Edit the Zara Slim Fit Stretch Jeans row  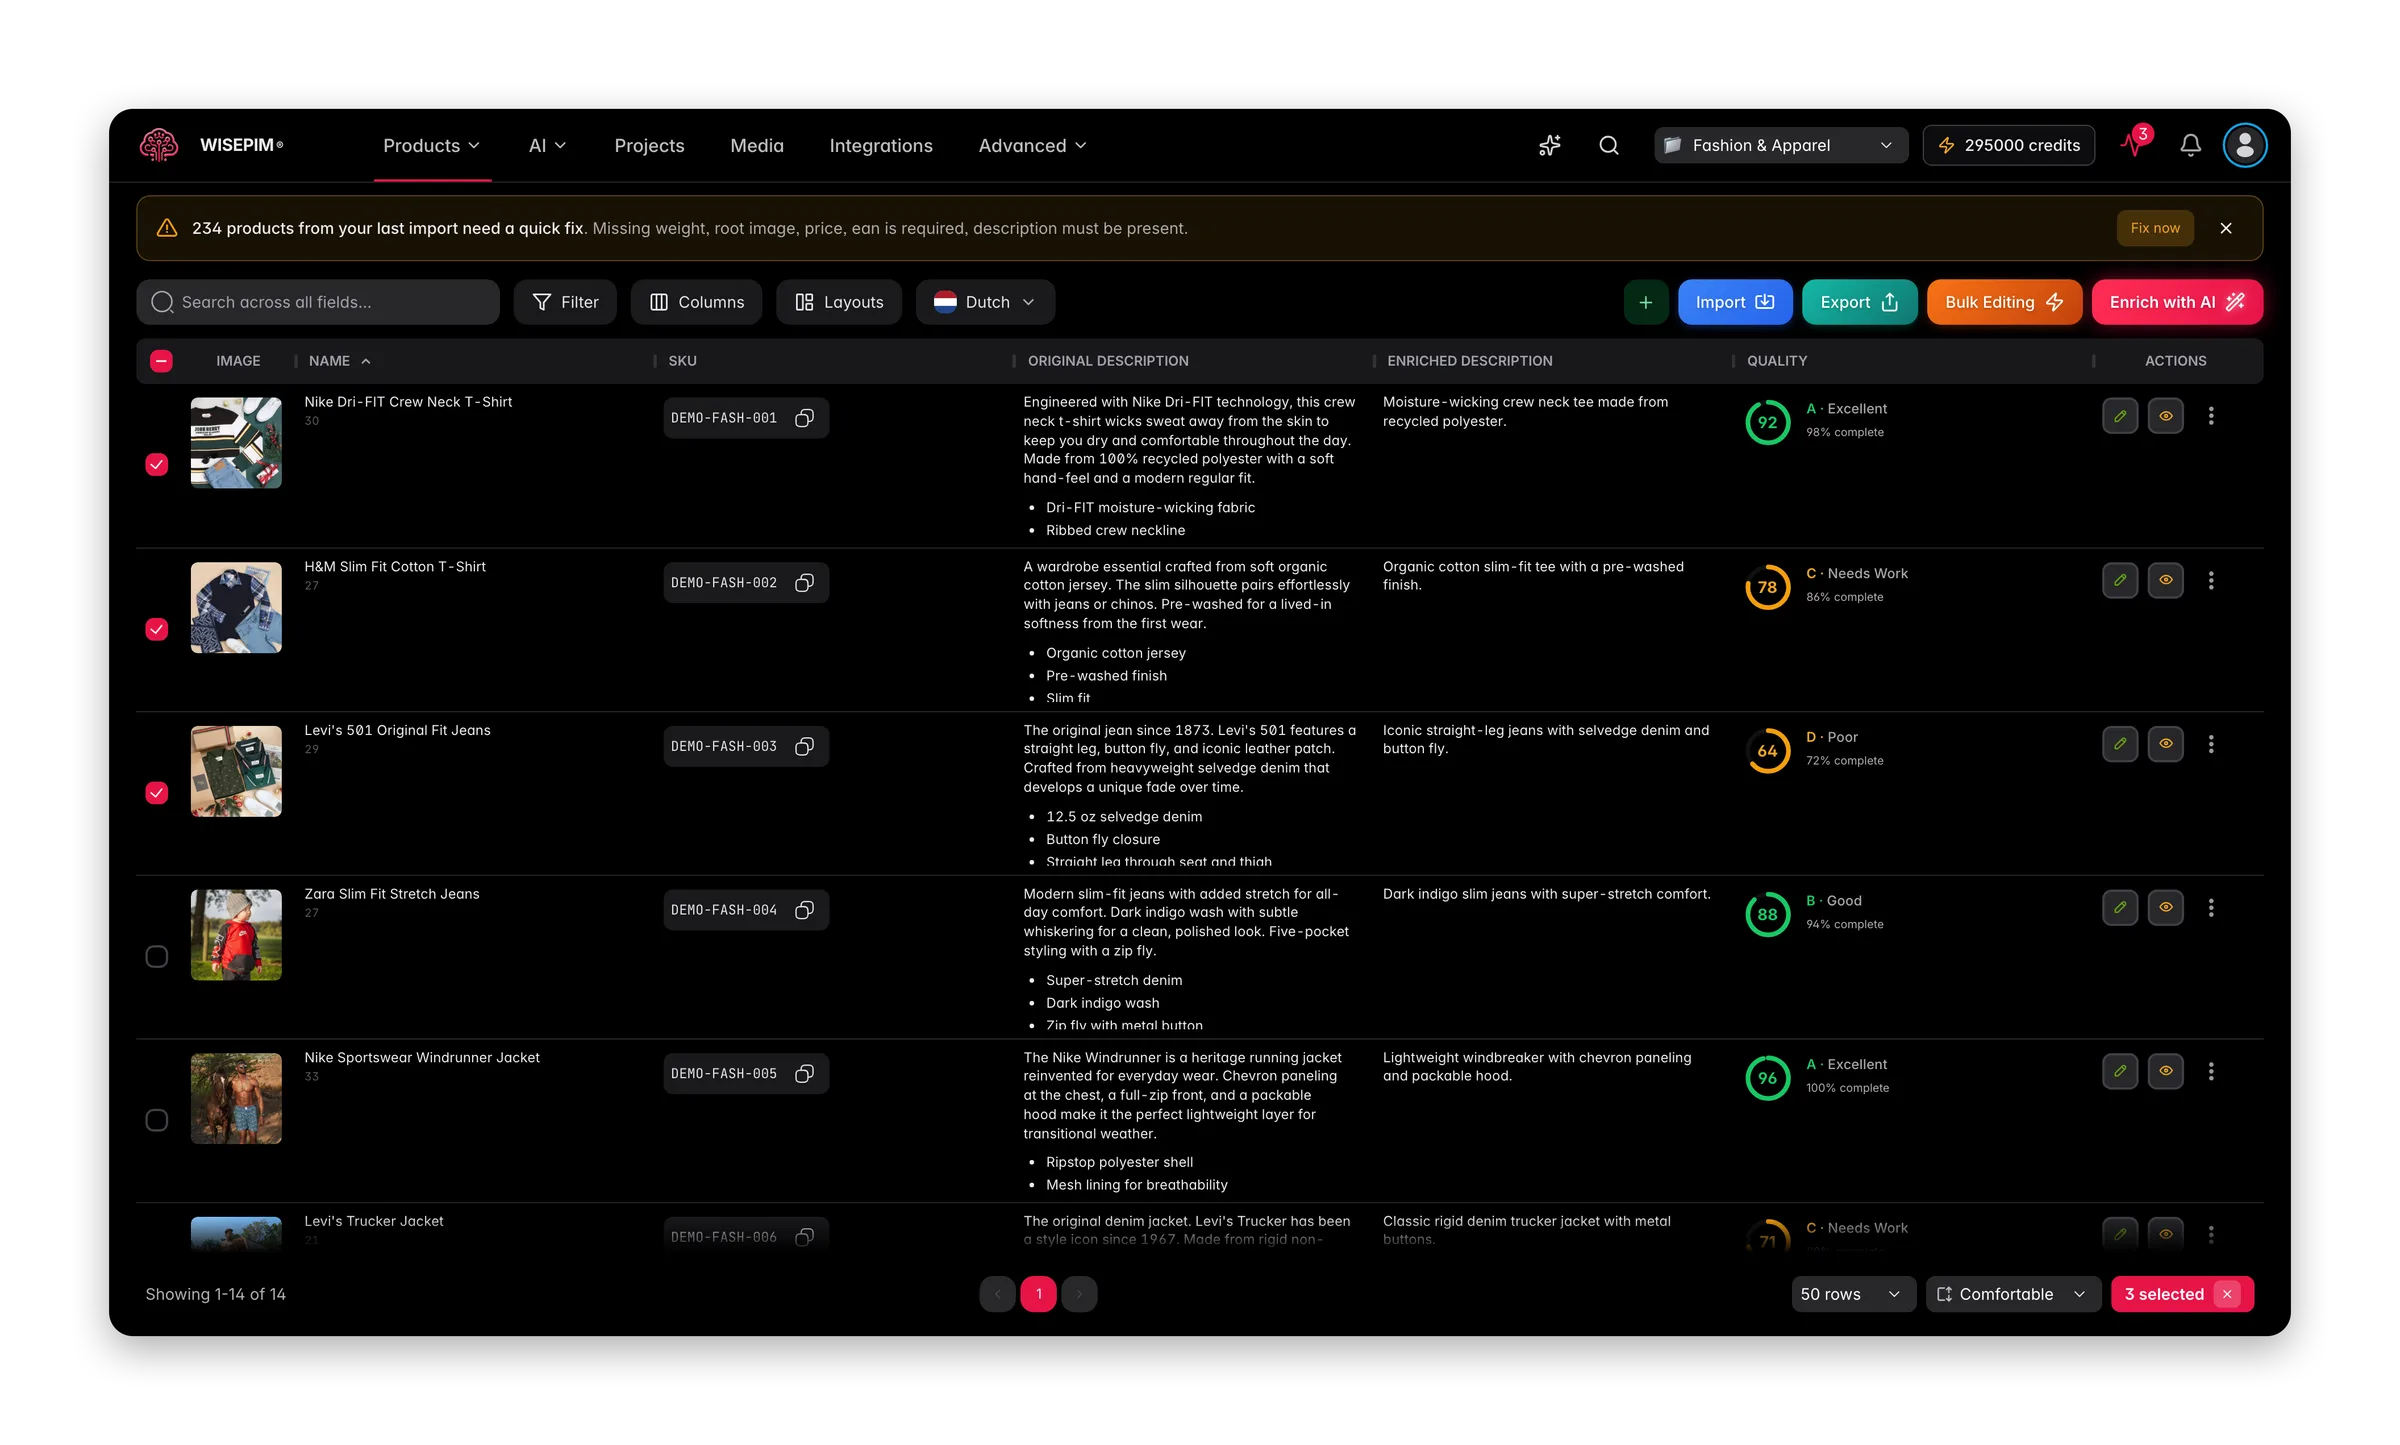(x=2120, y=908)
